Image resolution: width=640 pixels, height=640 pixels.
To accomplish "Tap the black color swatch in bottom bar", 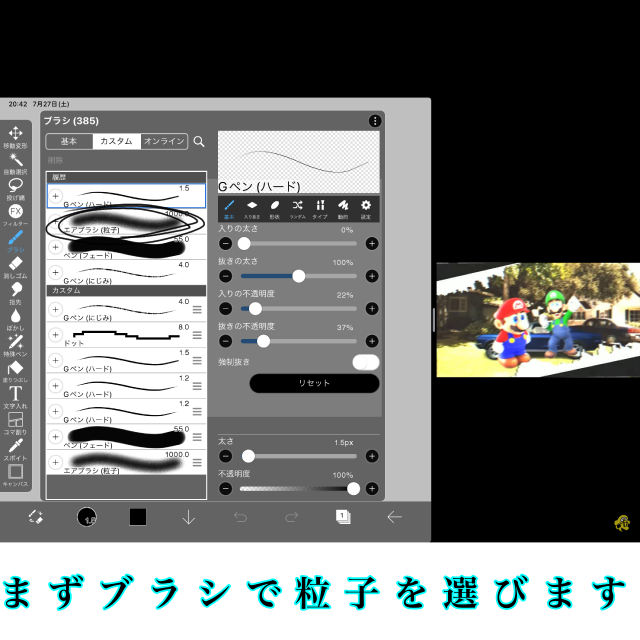I will 138,517.
